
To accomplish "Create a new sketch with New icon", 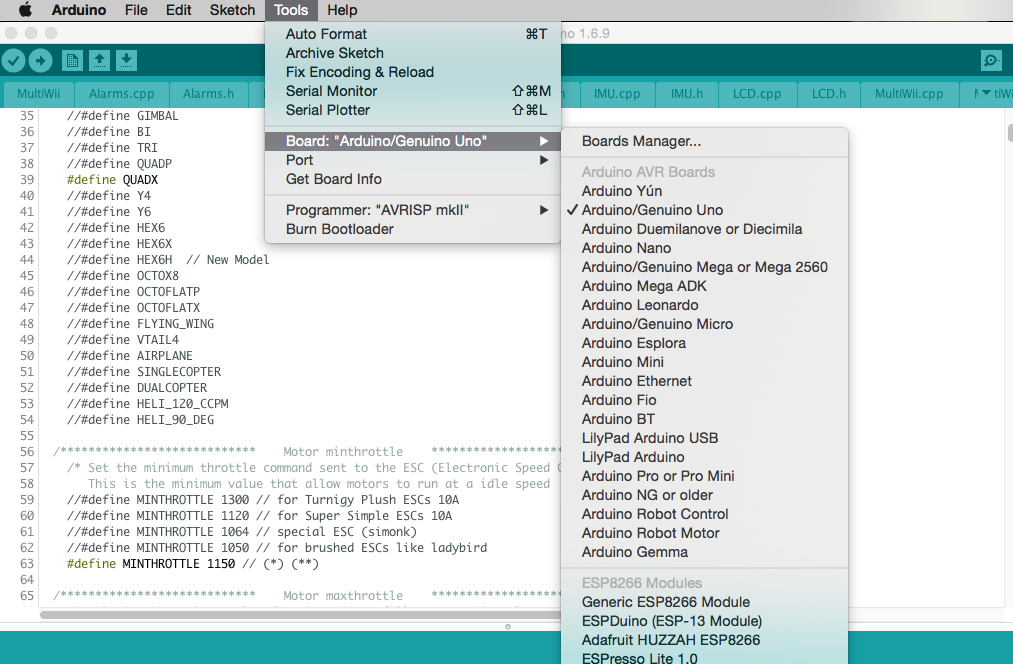I will [73, 61].
